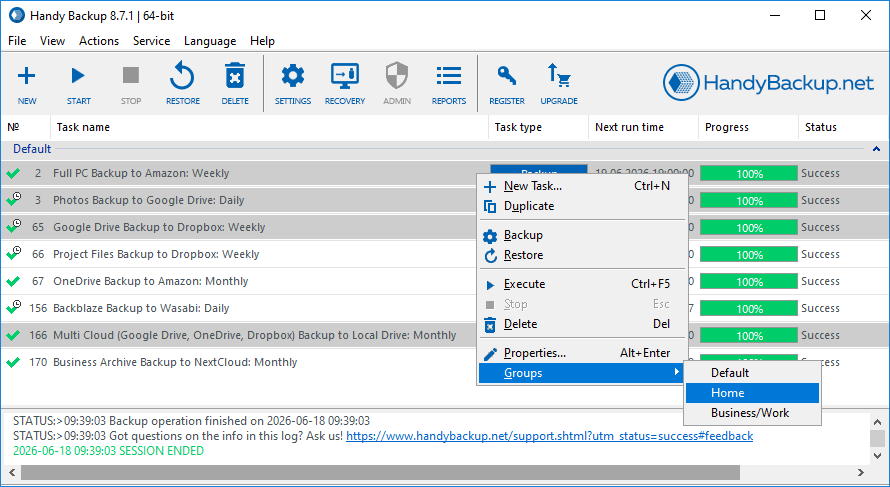This screenshot has width=890, height=487.
Task: Click progress bar of OneDrive Backup task
Action: coord(749,282)
